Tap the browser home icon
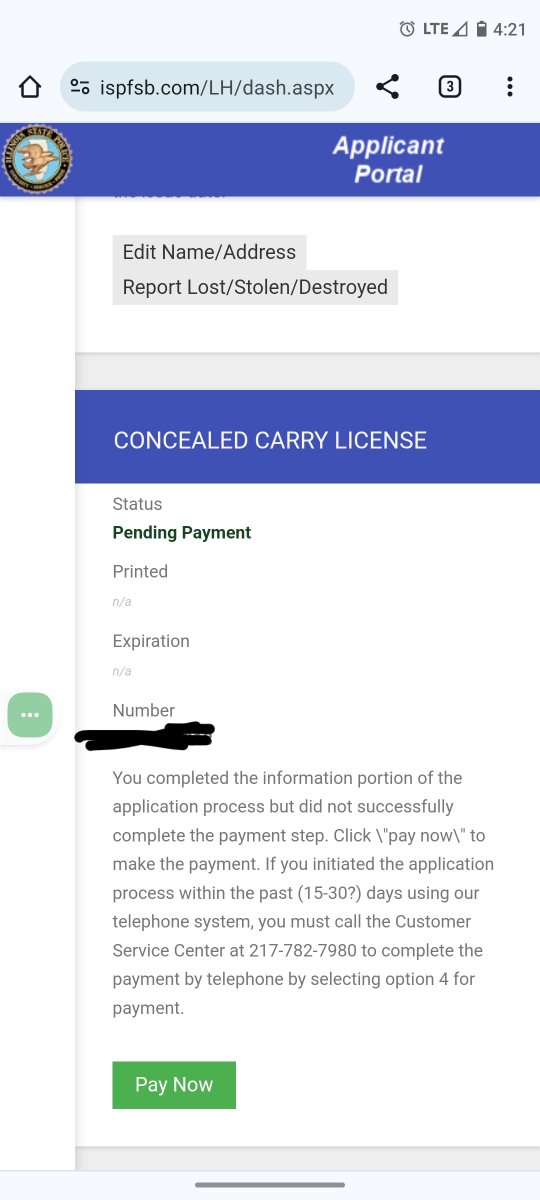 tap(30, 87)
